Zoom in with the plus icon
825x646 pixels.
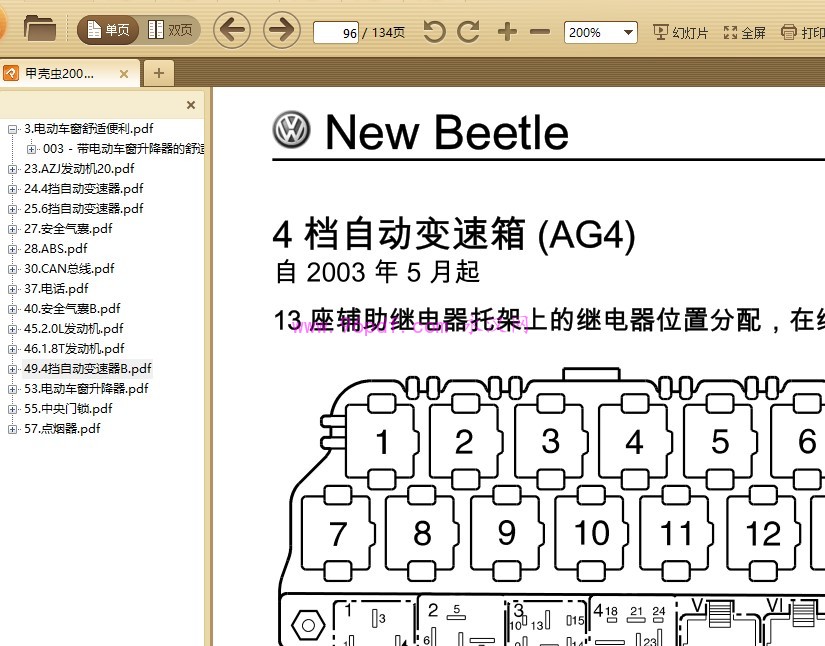point(507,32)
